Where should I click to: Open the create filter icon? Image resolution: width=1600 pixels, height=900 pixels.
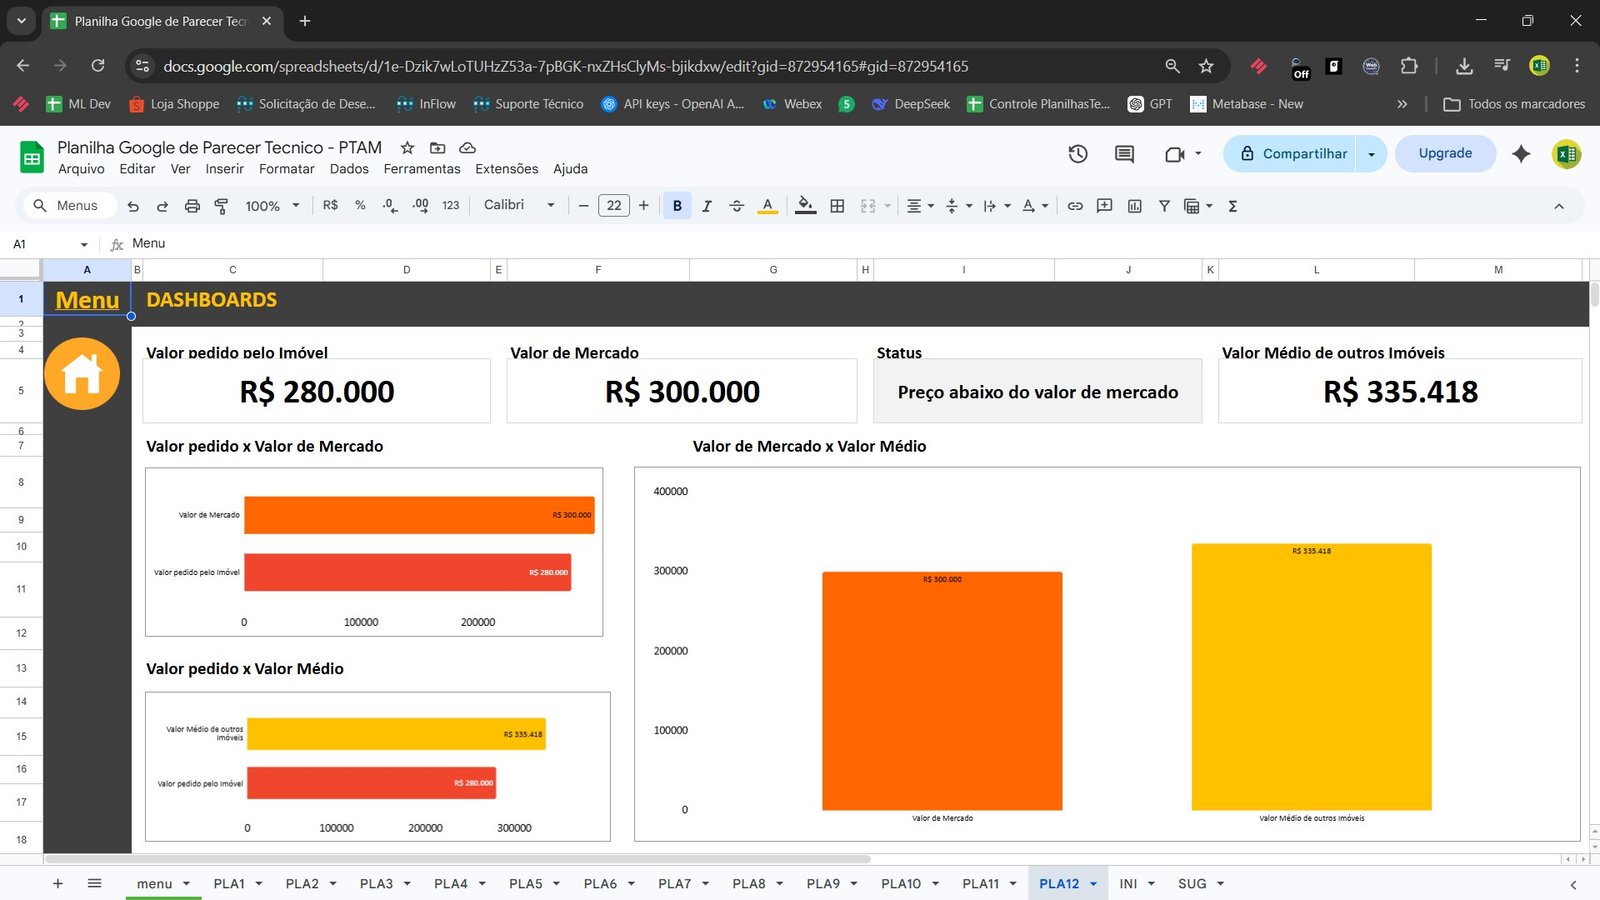click(x=1164, y=205)
